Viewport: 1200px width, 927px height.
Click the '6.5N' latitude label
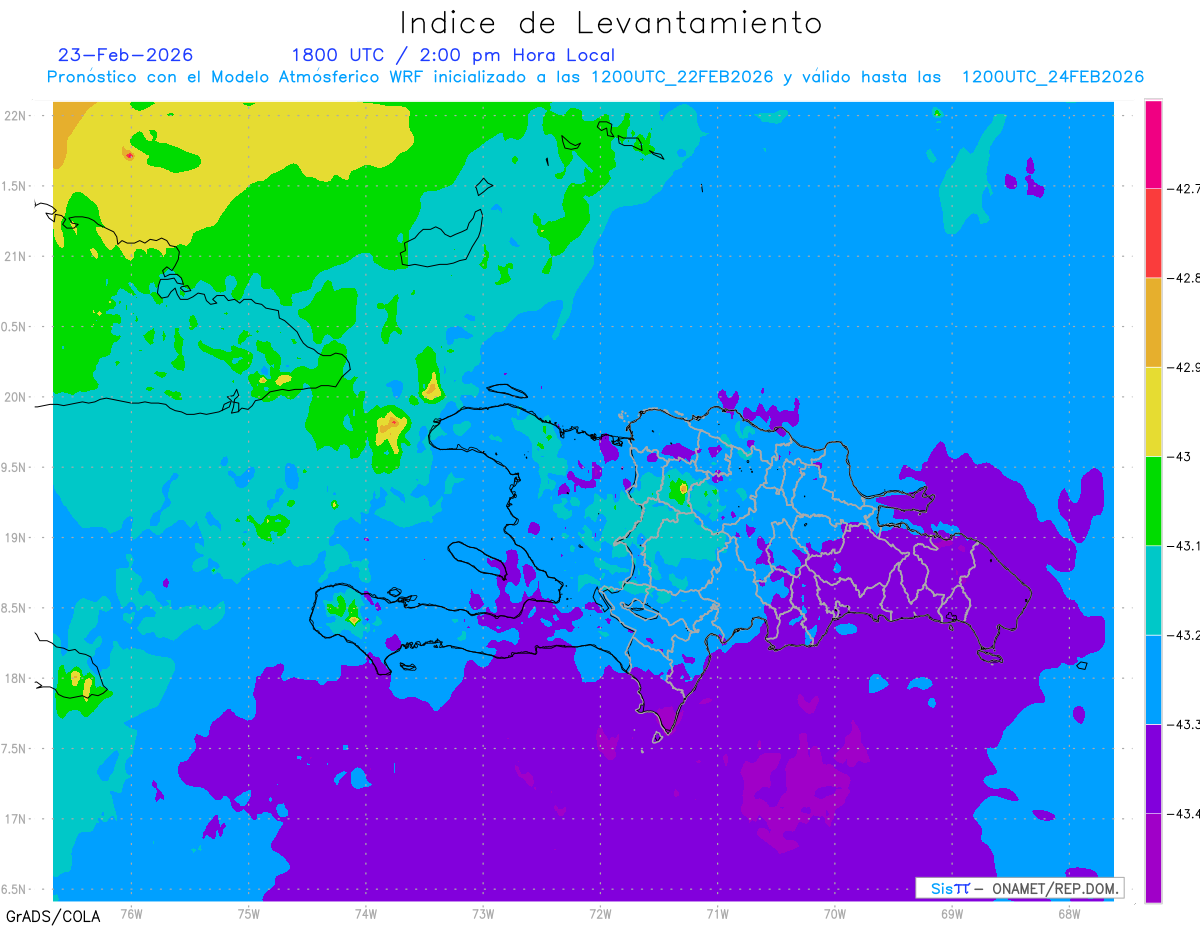15,889
